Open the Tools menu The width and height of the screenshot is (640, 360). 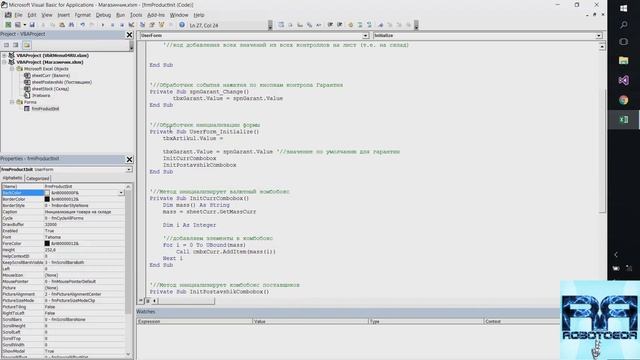[x=136, y=15]
